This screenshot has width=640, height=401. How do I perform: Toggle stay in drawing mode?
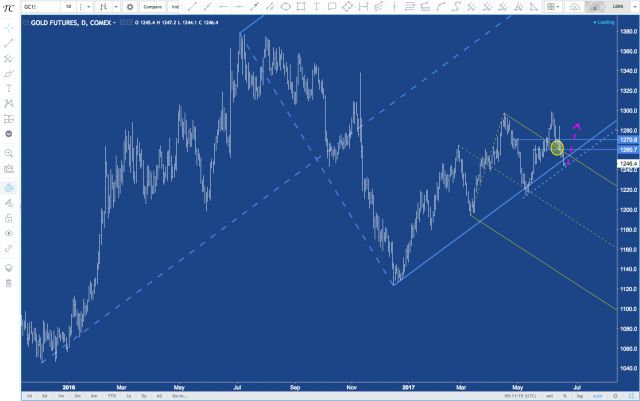tap(9, 203)
